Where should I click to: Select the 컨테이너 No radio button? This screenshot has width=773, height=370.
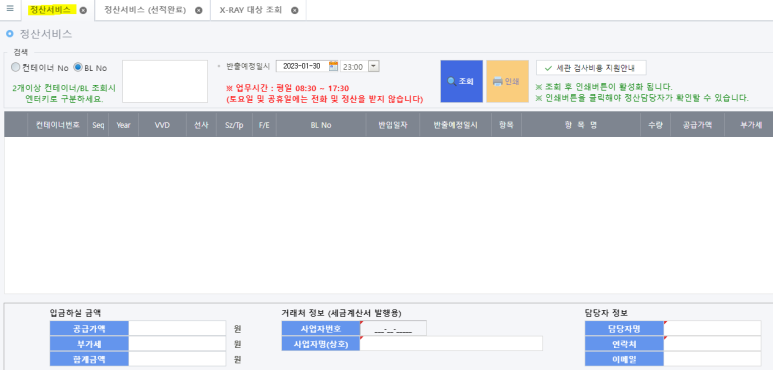[x=15, y=67]
